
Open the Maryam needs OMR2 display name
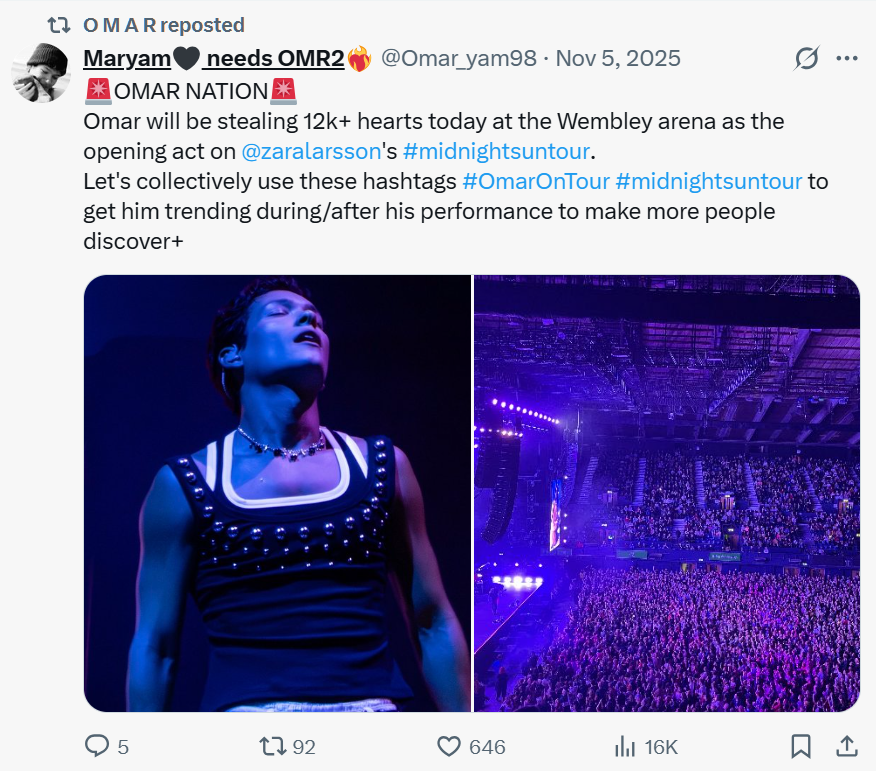[x=213, y=59]
